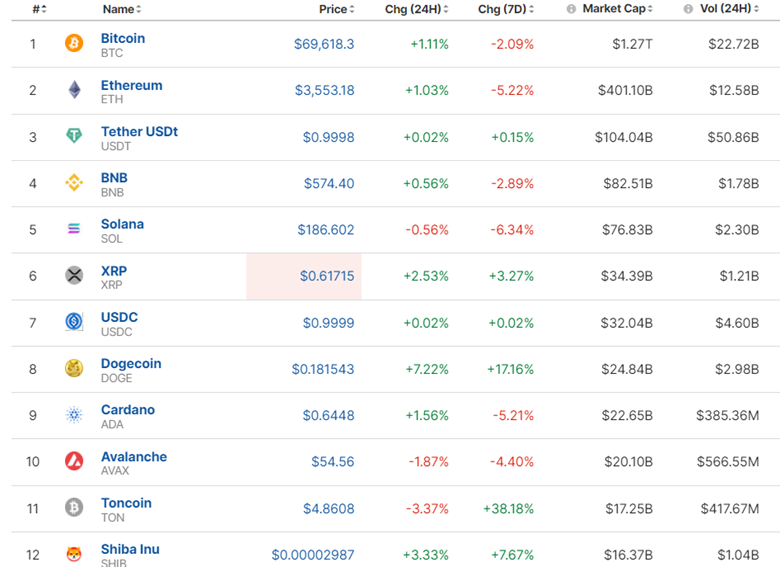Click the Cardano price $0.6448
The height and width of the screenshot is (567, 780).
click(328, 415)
